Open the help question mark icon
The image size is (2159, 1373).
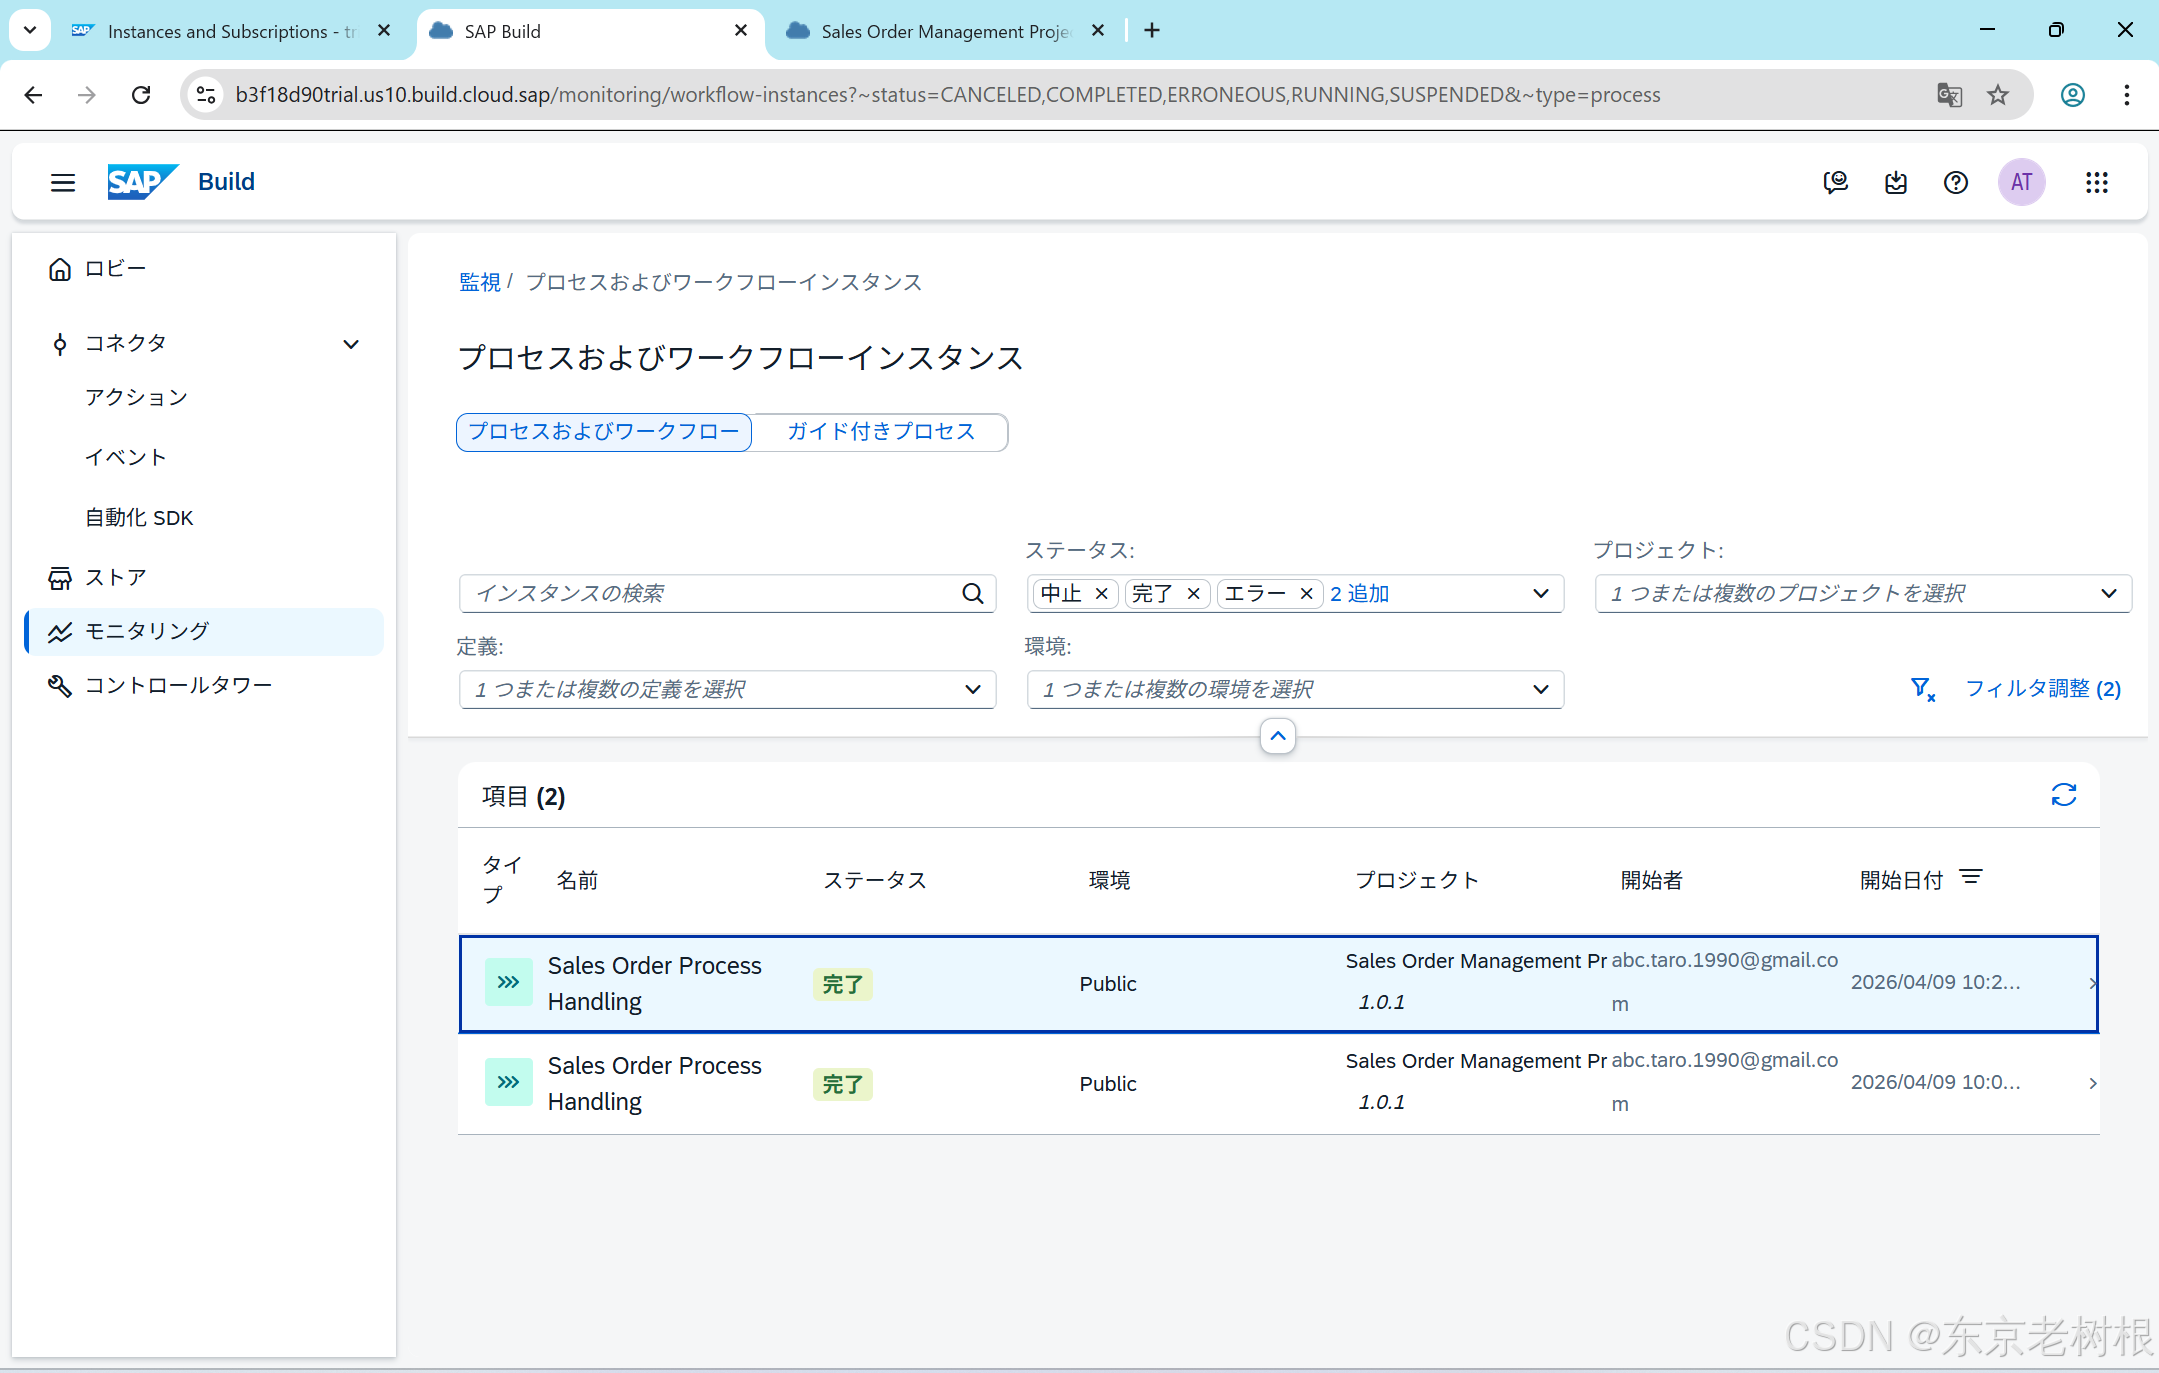coord(1955,182)
